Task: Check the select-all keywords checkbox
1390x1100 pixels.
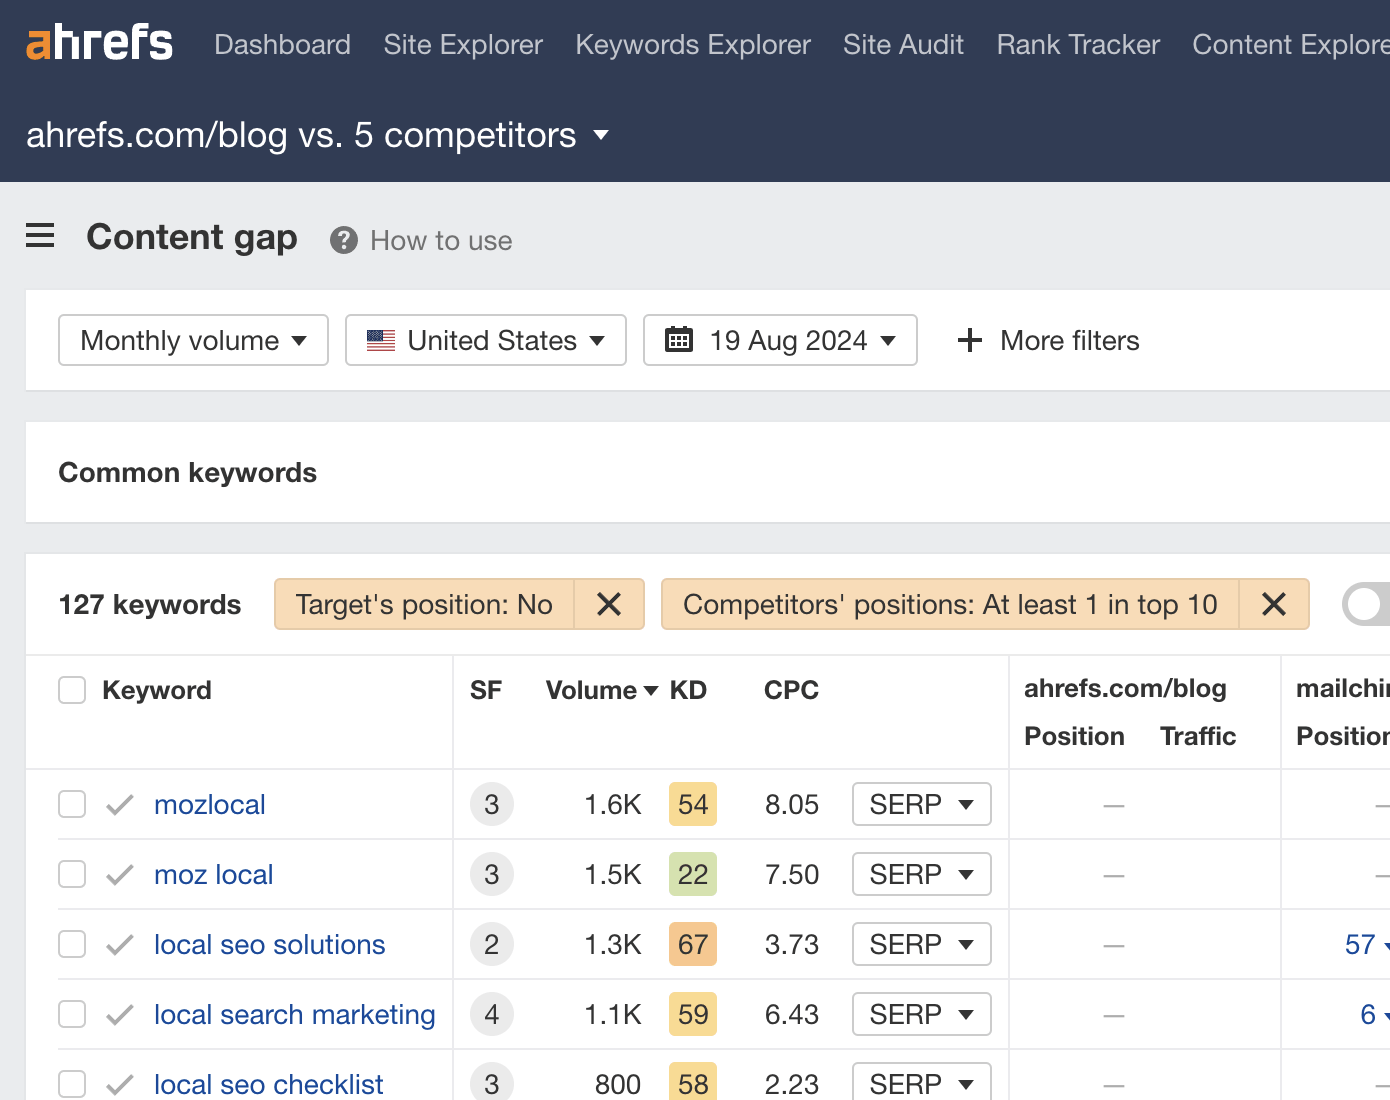Action: click(71, 689)
